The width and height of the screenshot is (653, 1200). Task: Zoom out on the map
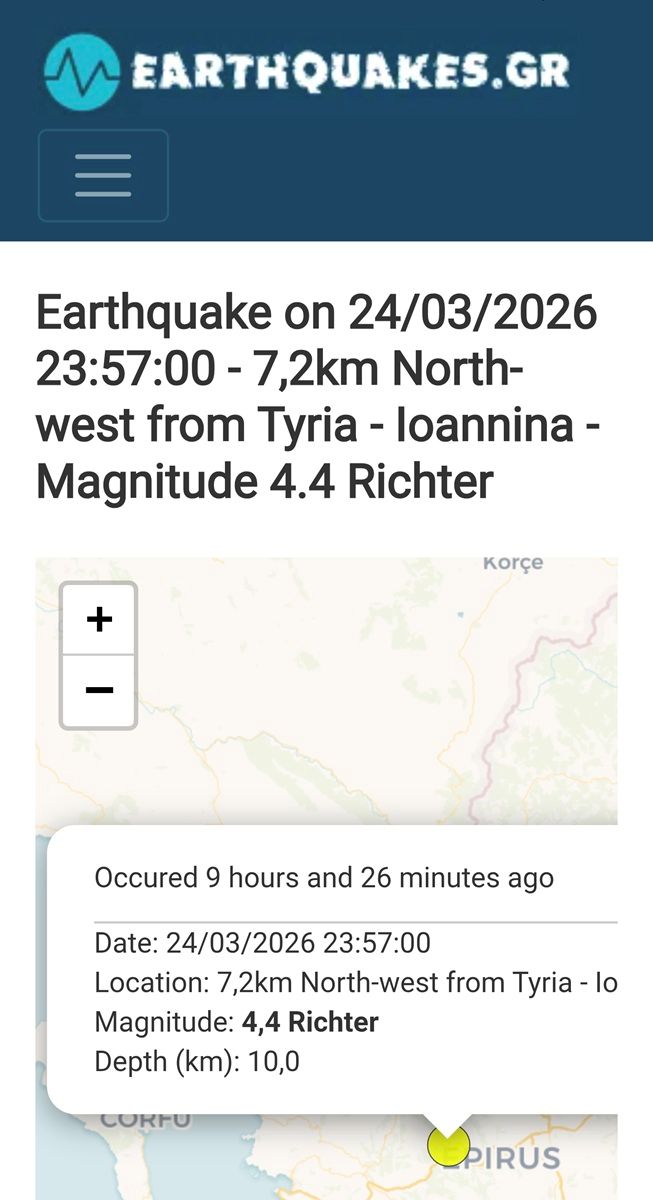(99, 691)
